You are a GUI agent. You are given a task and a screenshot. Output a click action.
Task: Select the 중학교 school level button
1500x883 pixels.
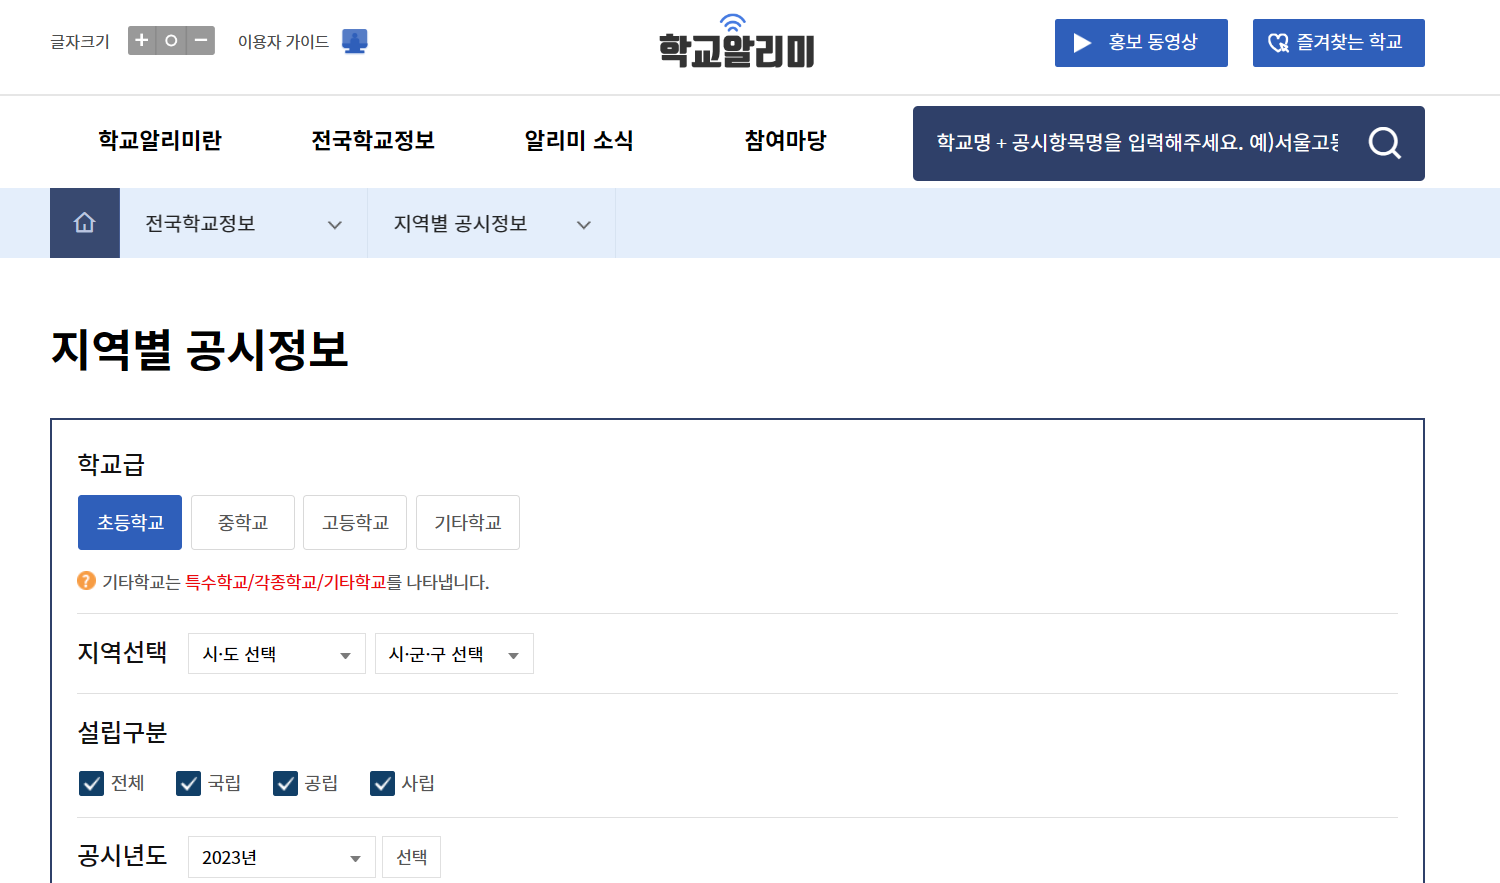pos(242,522)
